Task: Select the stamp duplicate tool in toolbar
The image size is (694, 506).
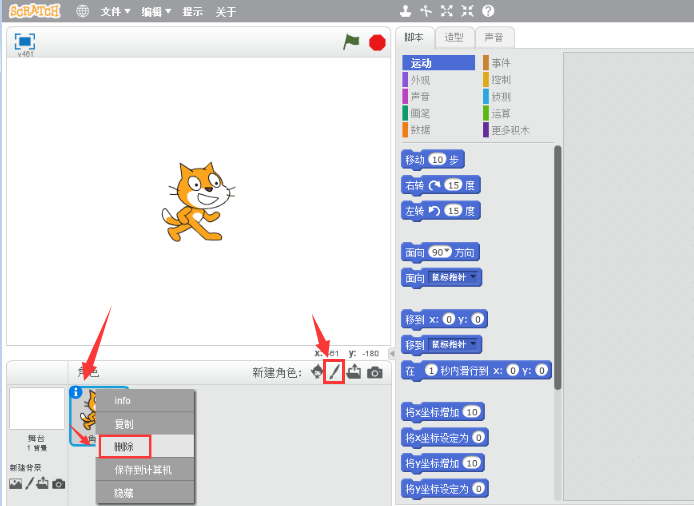Action: point(405,11)
